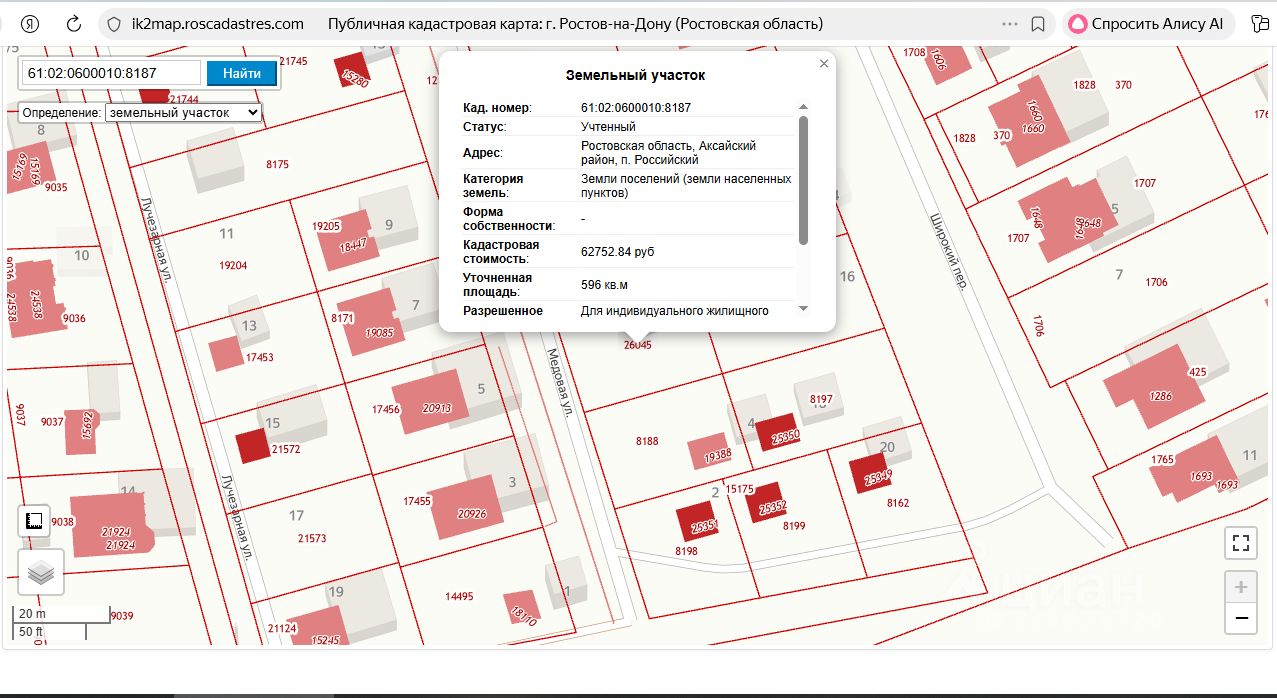Click ik2map.roscadastres.com address text
The width and height of the screenshot is (1277, 698).
click(218, 24)
